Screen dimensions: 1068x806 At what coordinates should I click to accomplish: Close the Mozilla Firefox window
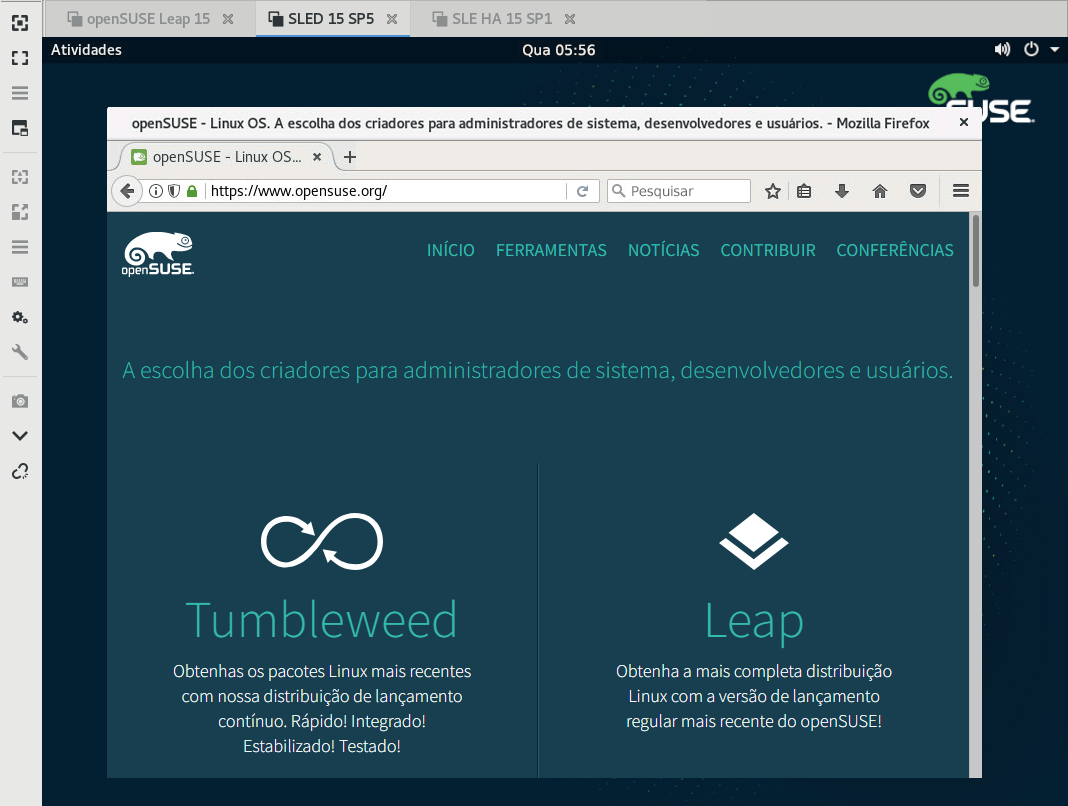964,123
